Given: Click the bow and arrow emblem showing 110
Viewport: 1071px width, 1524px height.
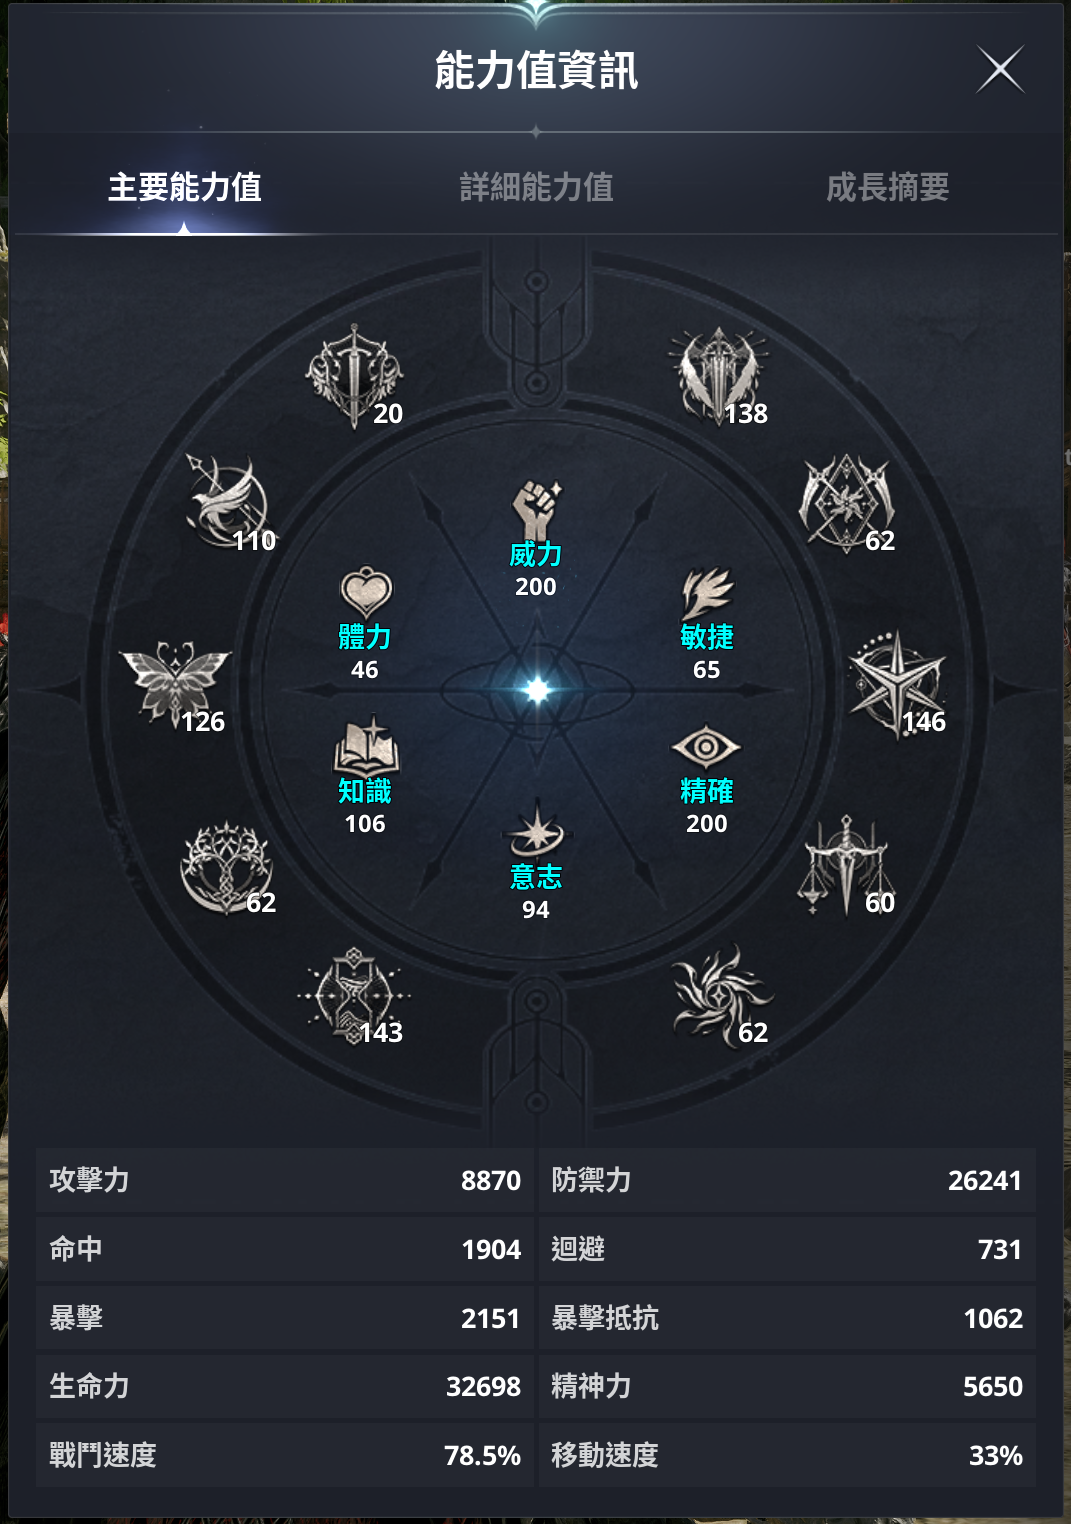Looking at the screenshot, I should (x=229, y=501).
